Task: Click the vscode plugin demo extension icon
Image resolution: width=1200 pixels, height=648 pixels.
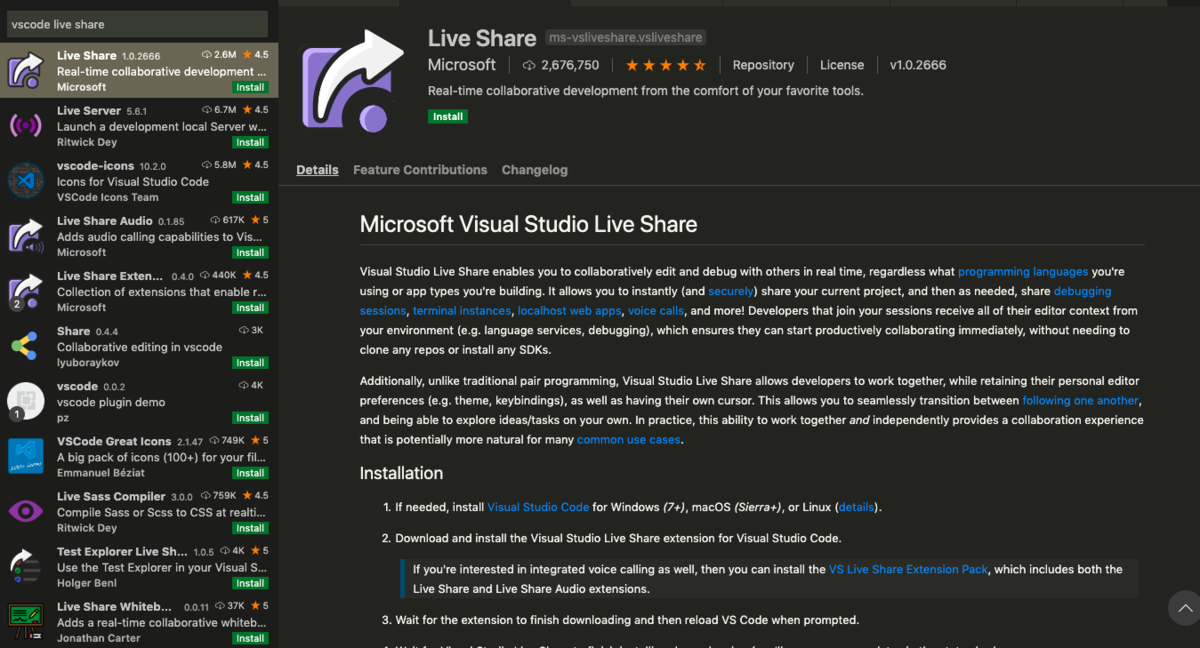Action: 26,401
